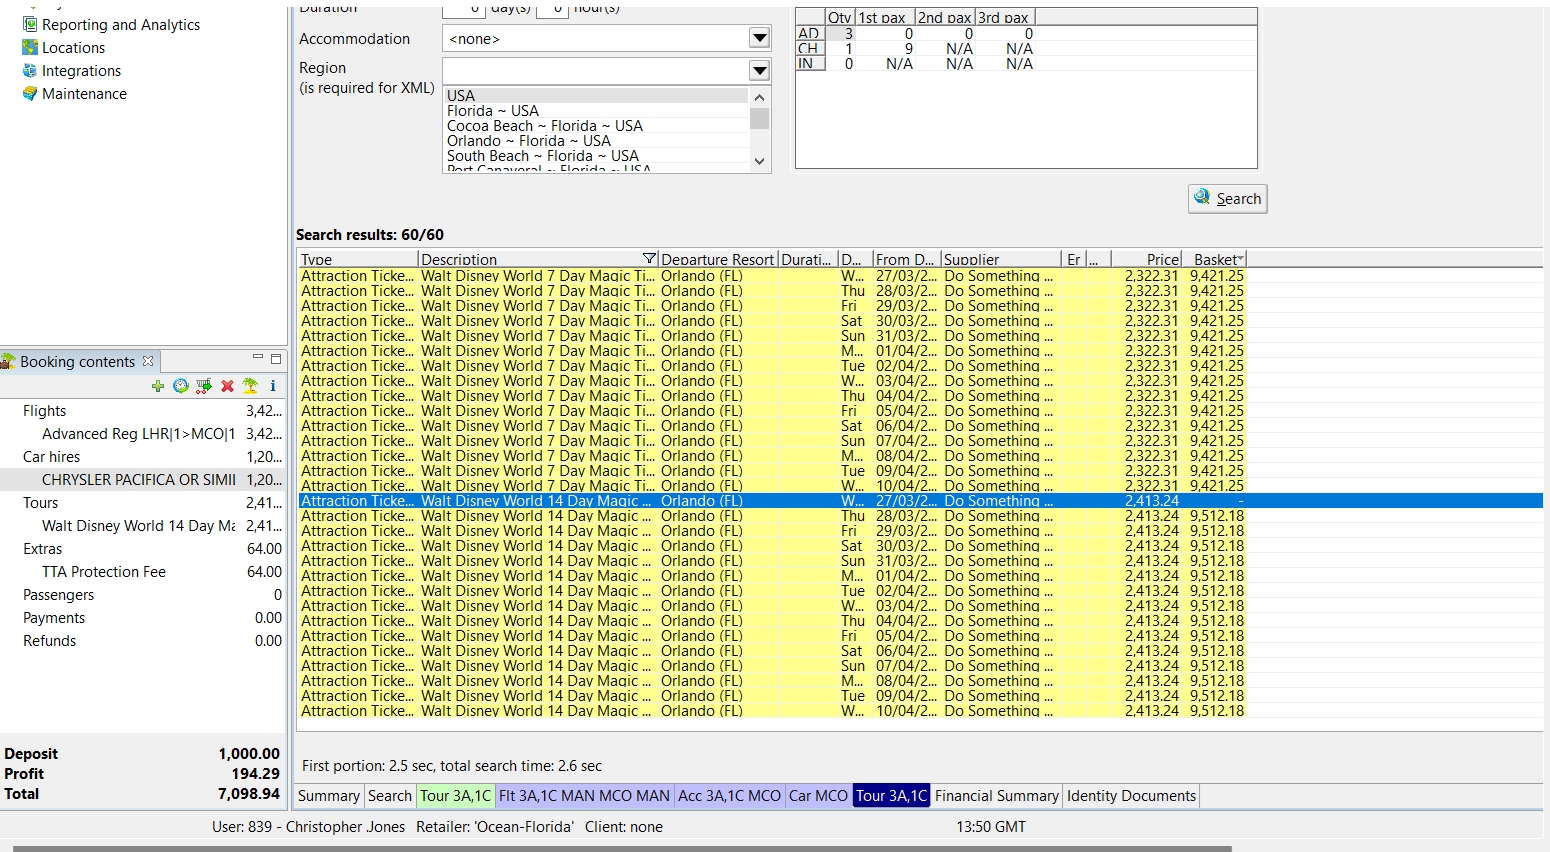Switch to the Financial Summary tab
The width and height of the screenshot is (1550, 852).
[x=996, y=796]
